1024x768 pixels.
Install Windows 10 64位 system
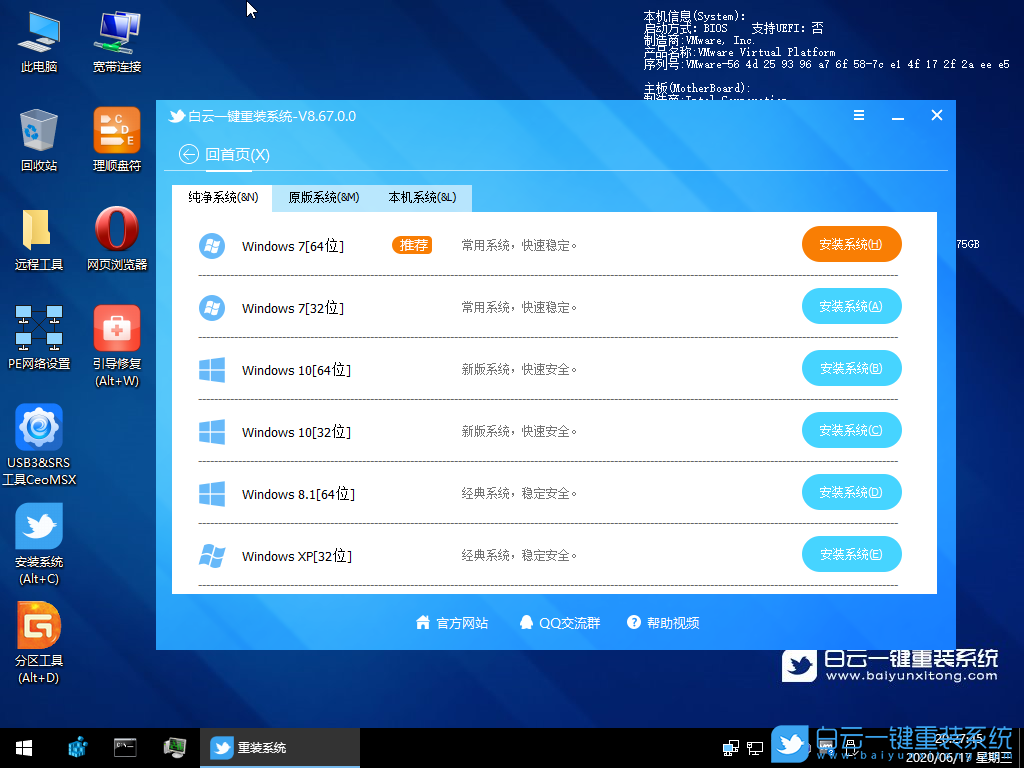tap(851, 368)
